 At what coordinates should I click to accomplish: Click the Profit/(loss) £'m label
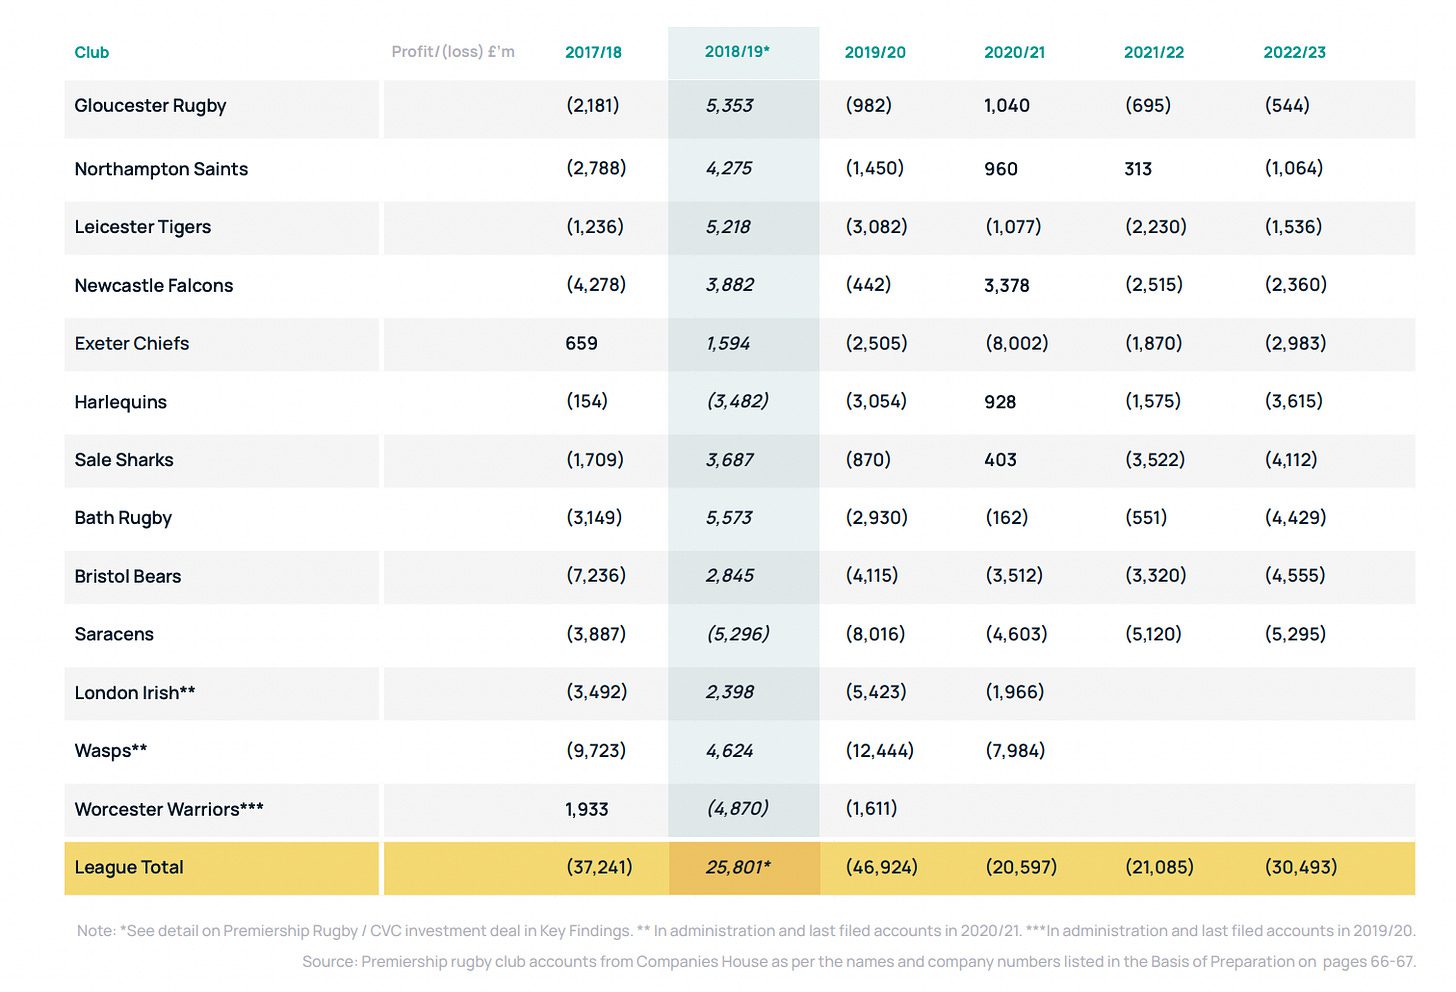[x=453, y=52]
